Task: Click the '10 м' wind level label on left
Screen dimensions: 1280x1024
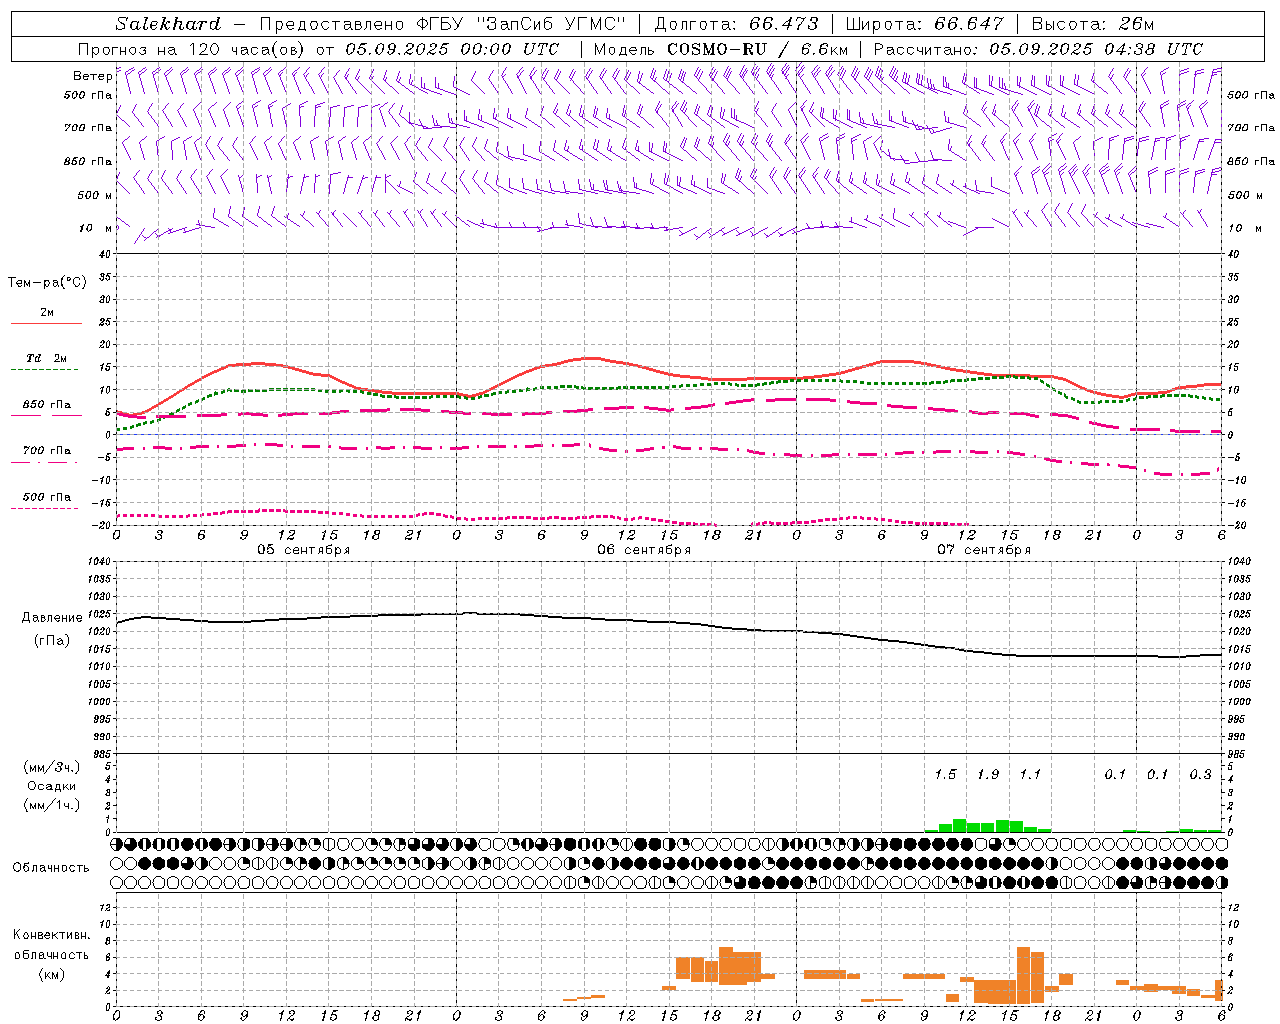Action: (x=97, y=228)
